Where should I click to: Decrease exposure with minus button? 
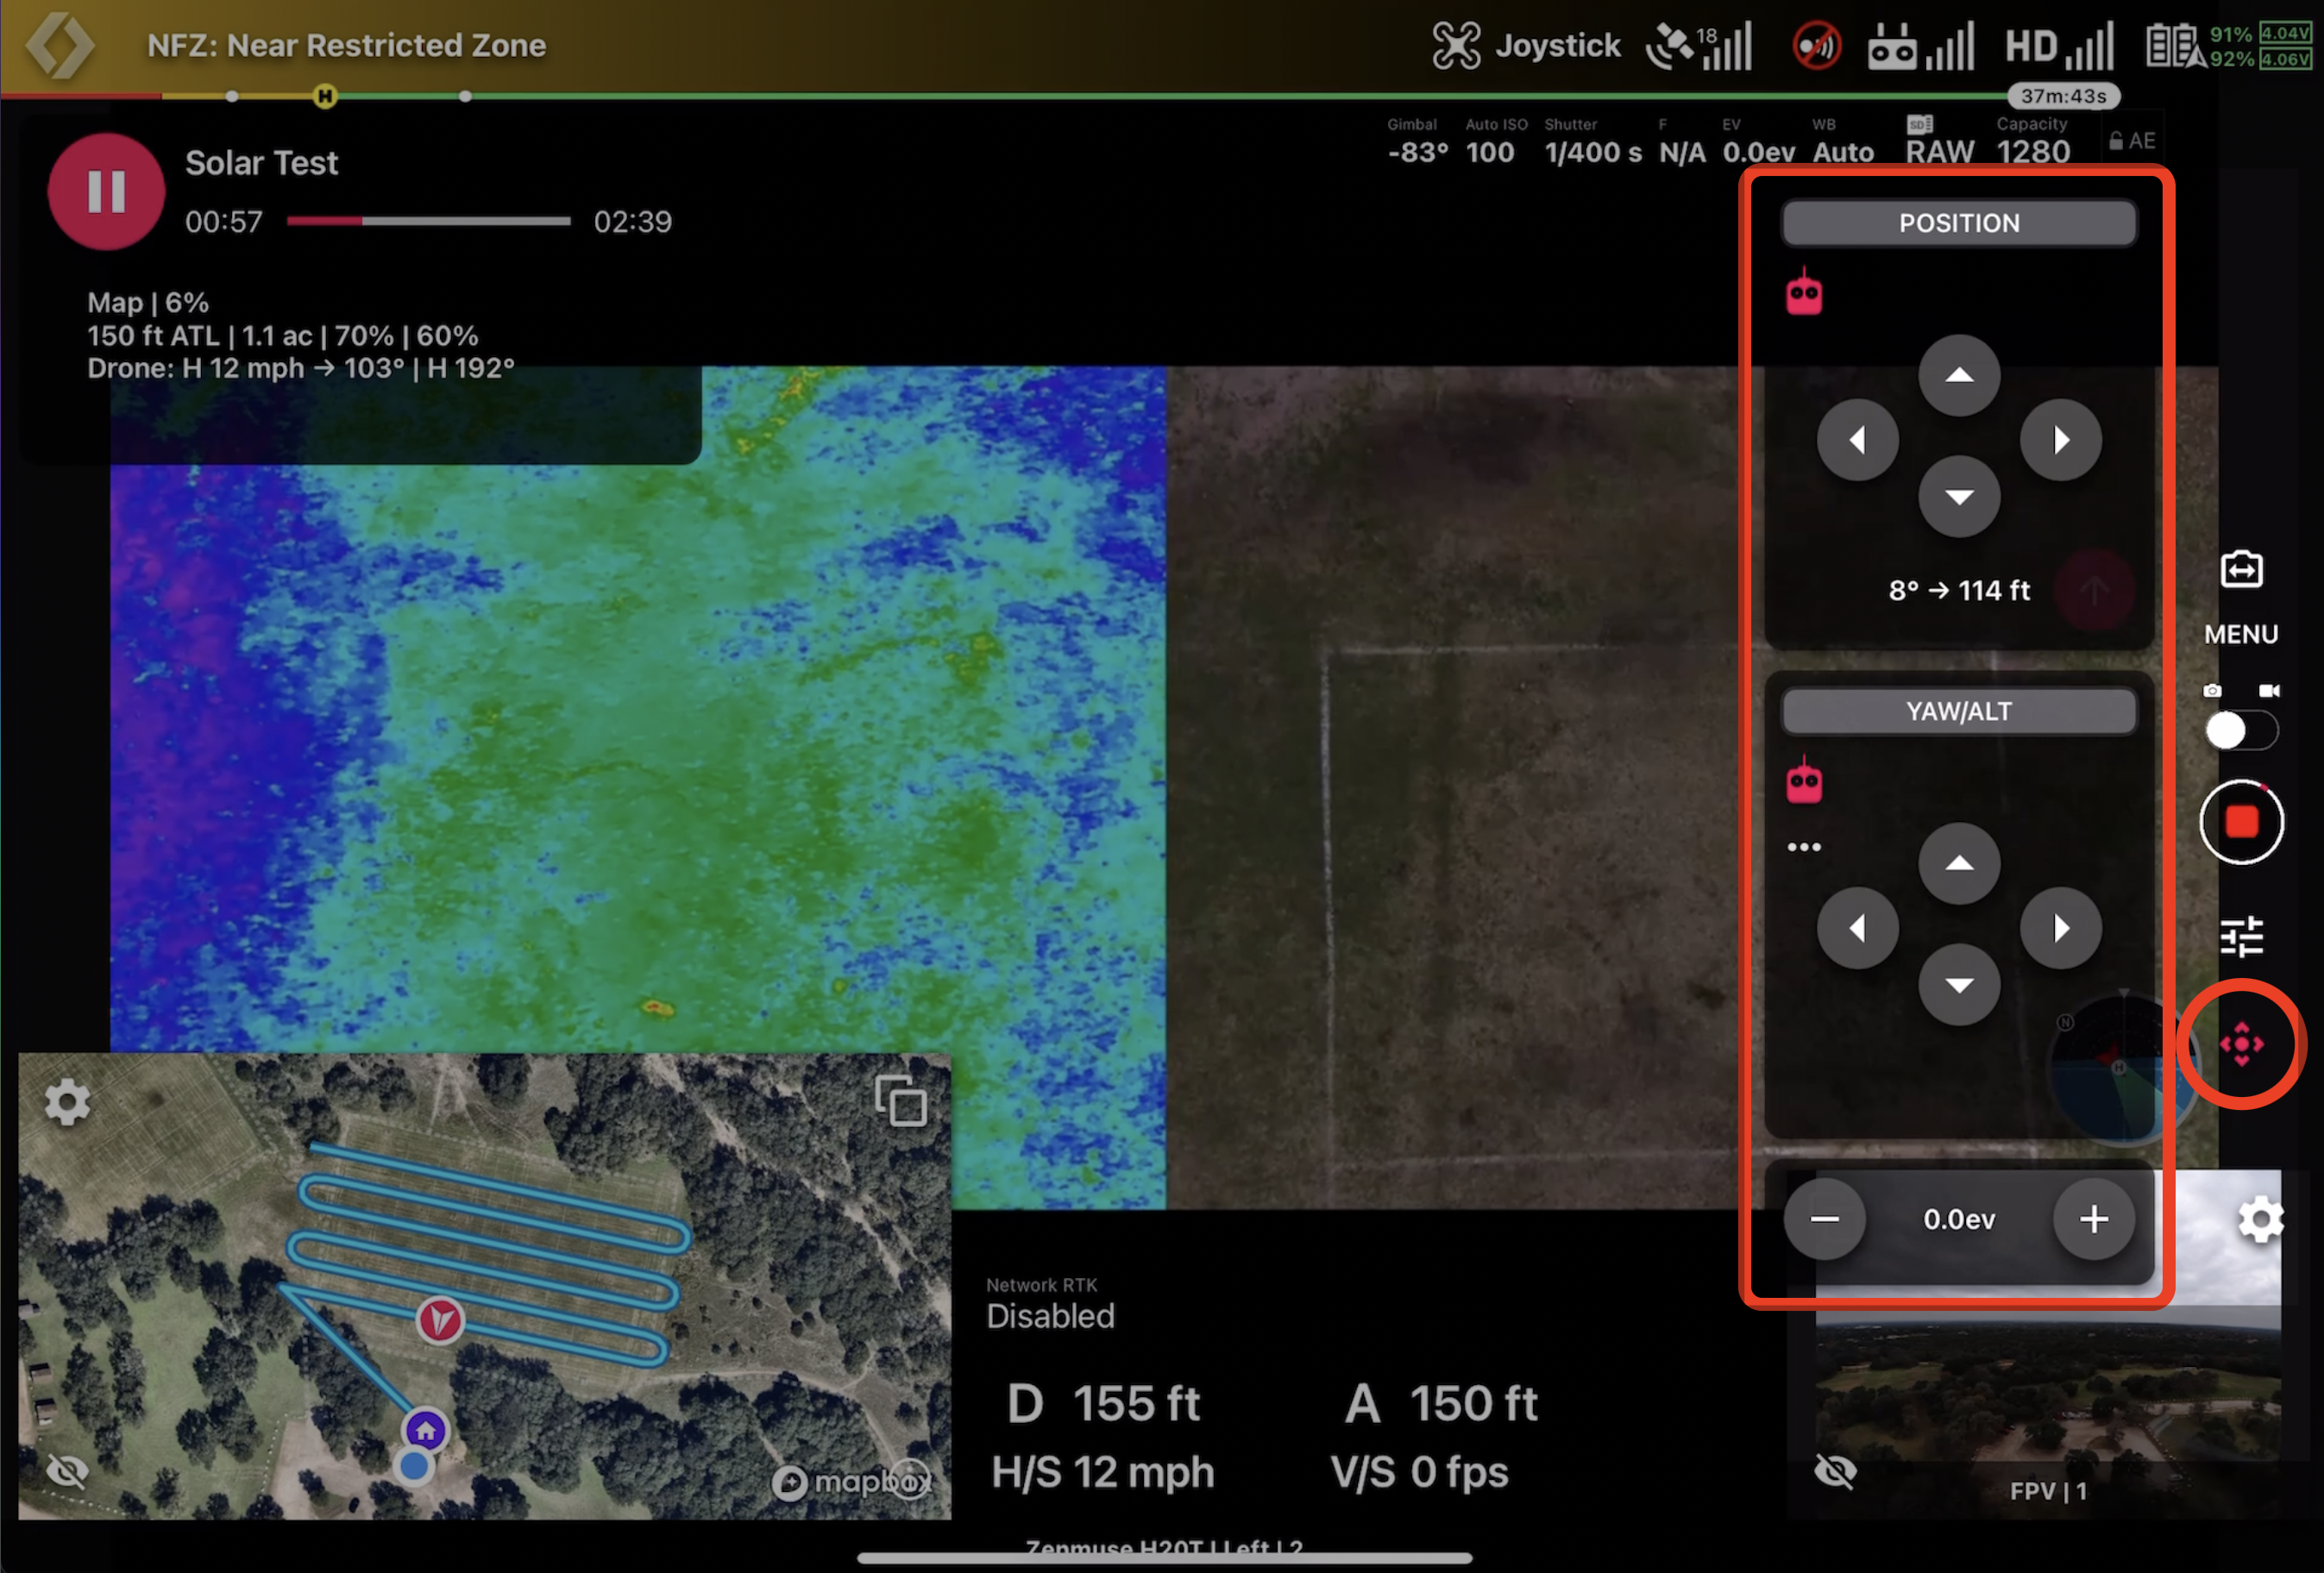pyautogui.click(x=1824, y=1218)
